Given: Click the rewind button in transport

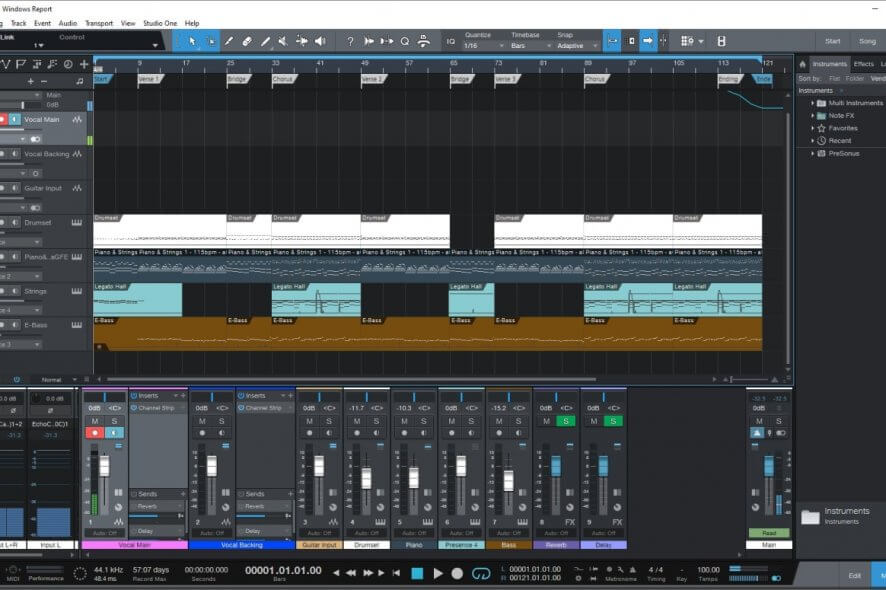Looking at the screenshot, I should pyautogui.click(x=351, y=573).
